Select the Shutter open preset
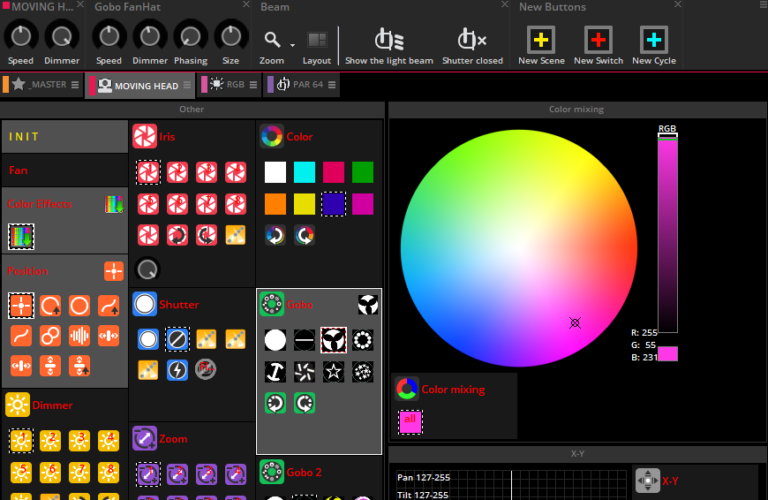This screenshot has height=500, width=768. point(148,339)
